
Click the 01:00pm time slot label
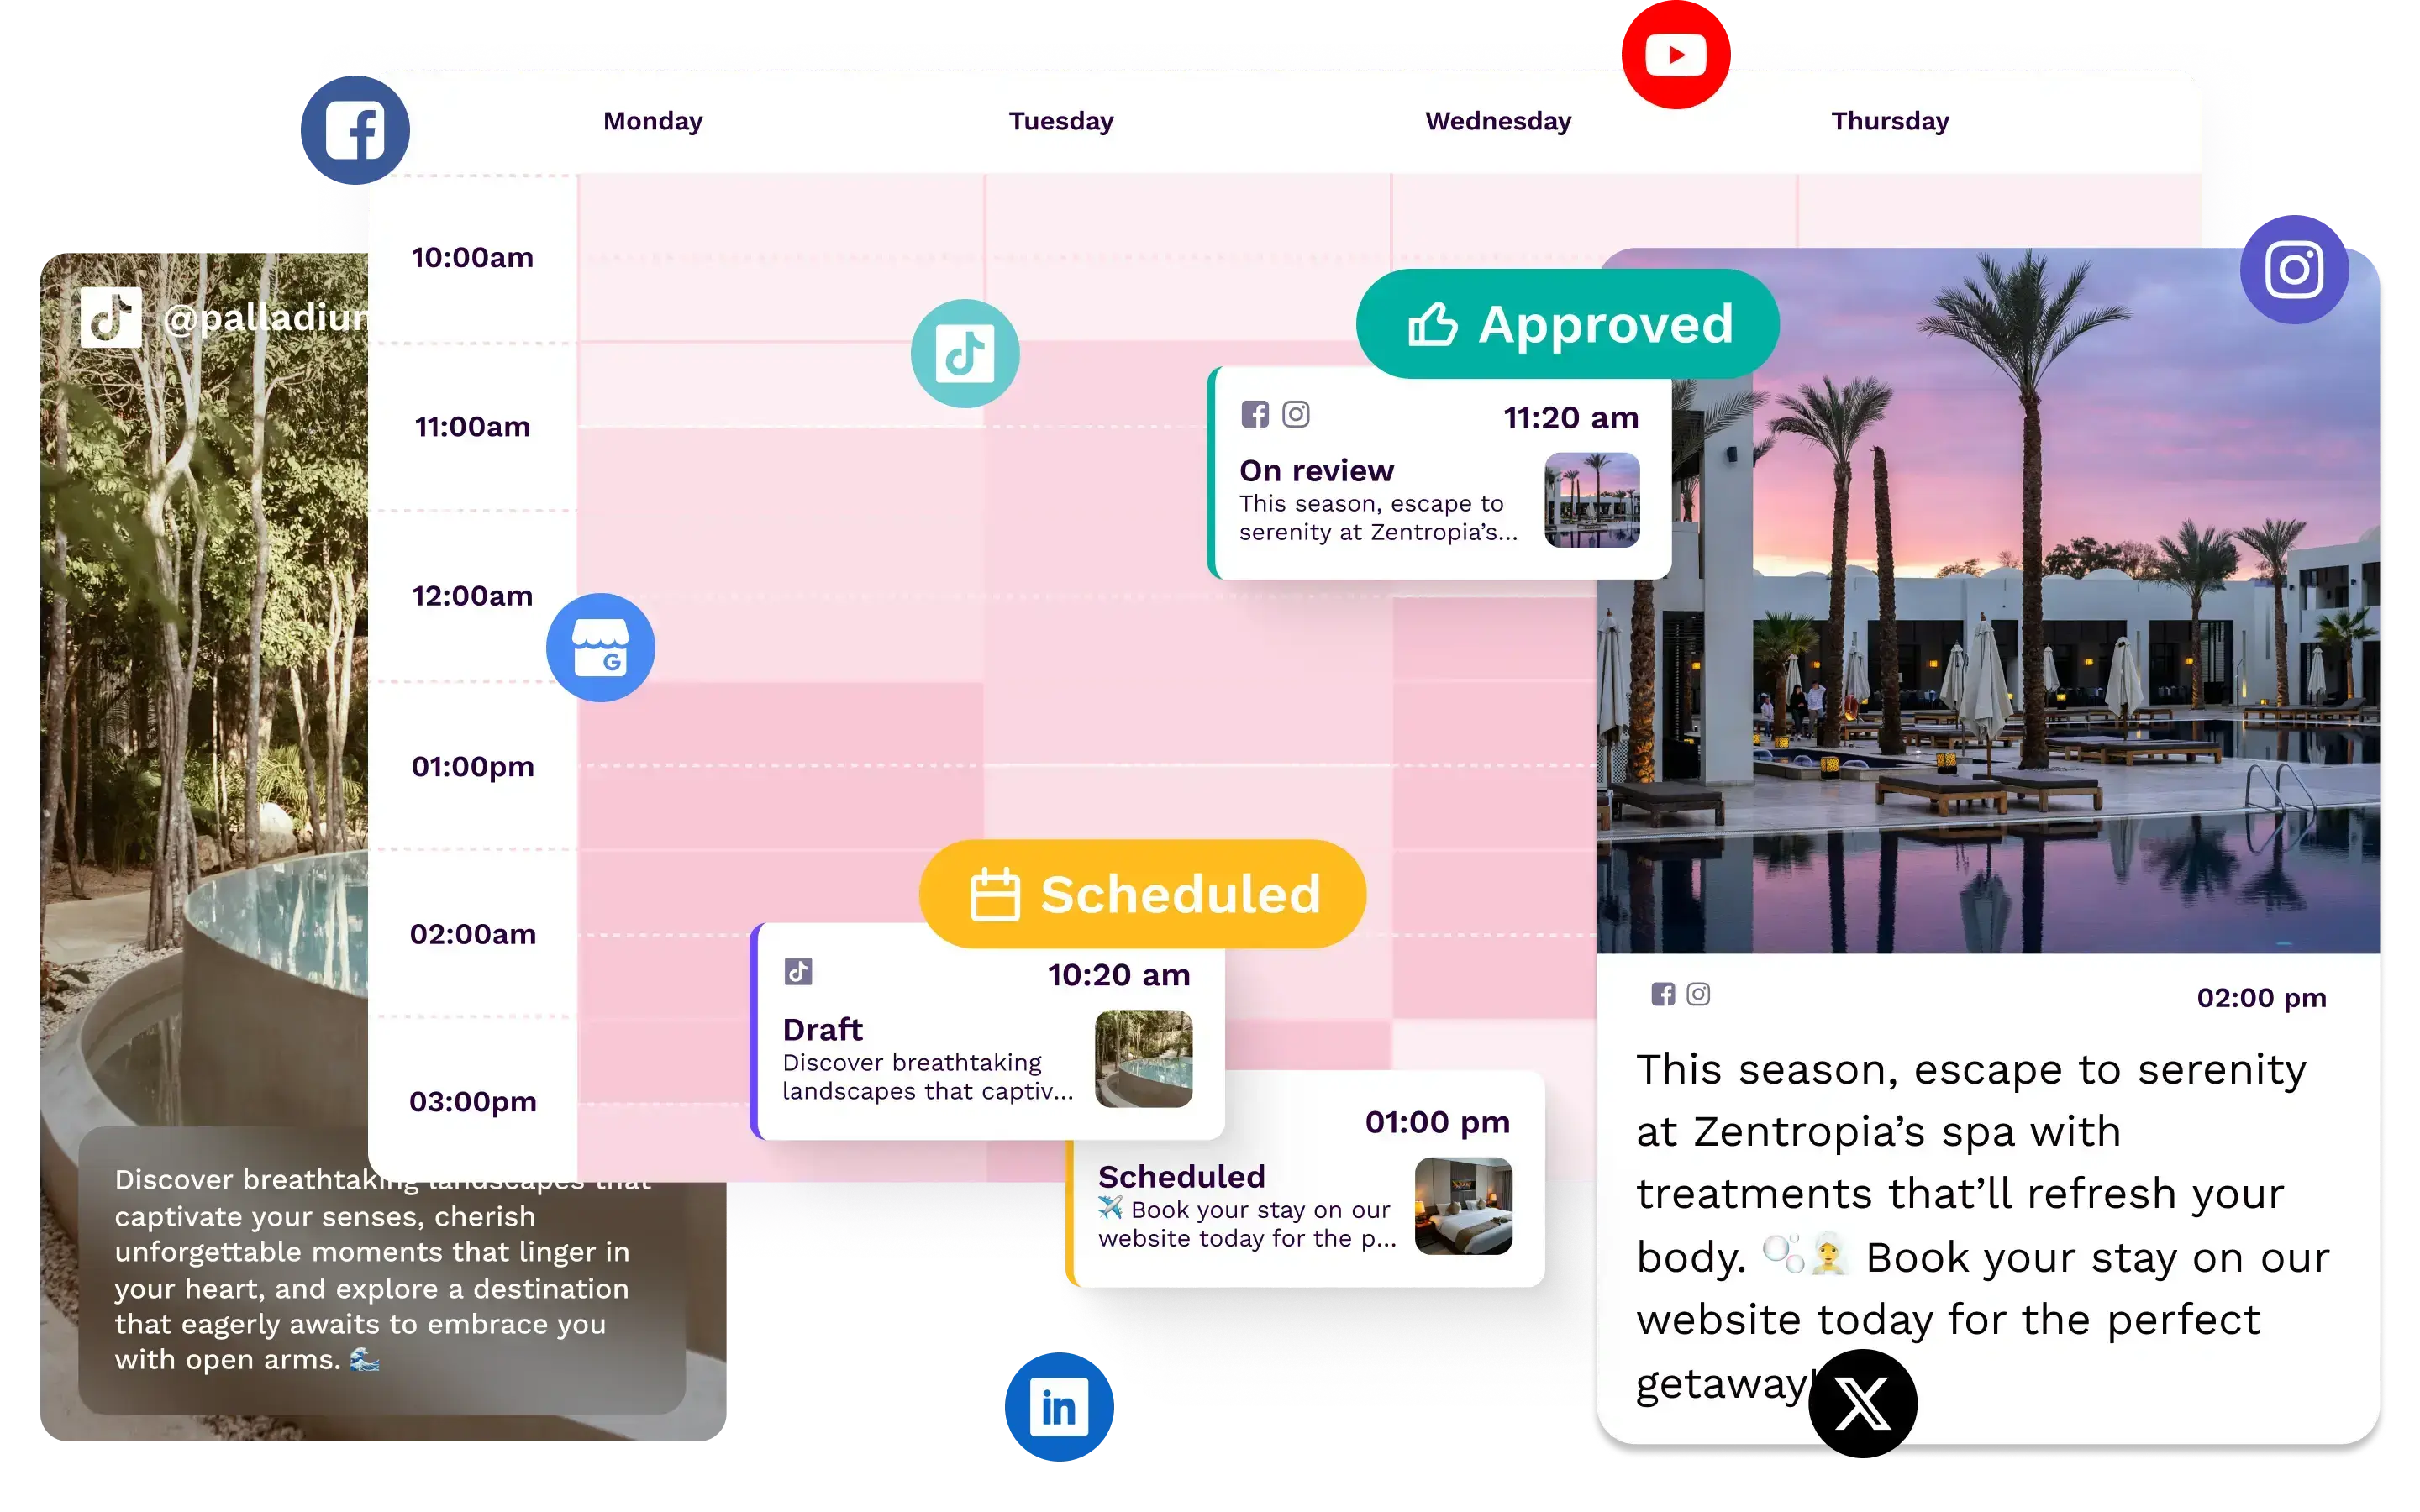tap(473, 767)
